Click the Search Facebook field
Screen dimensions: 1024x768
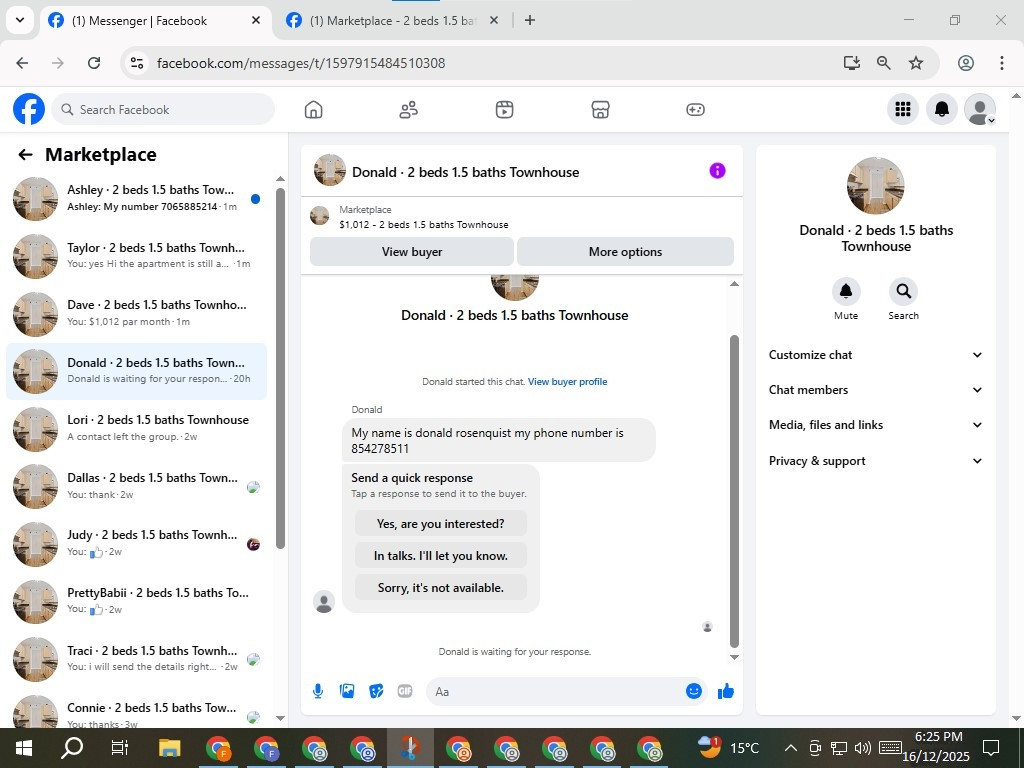(x=163, y=109)
